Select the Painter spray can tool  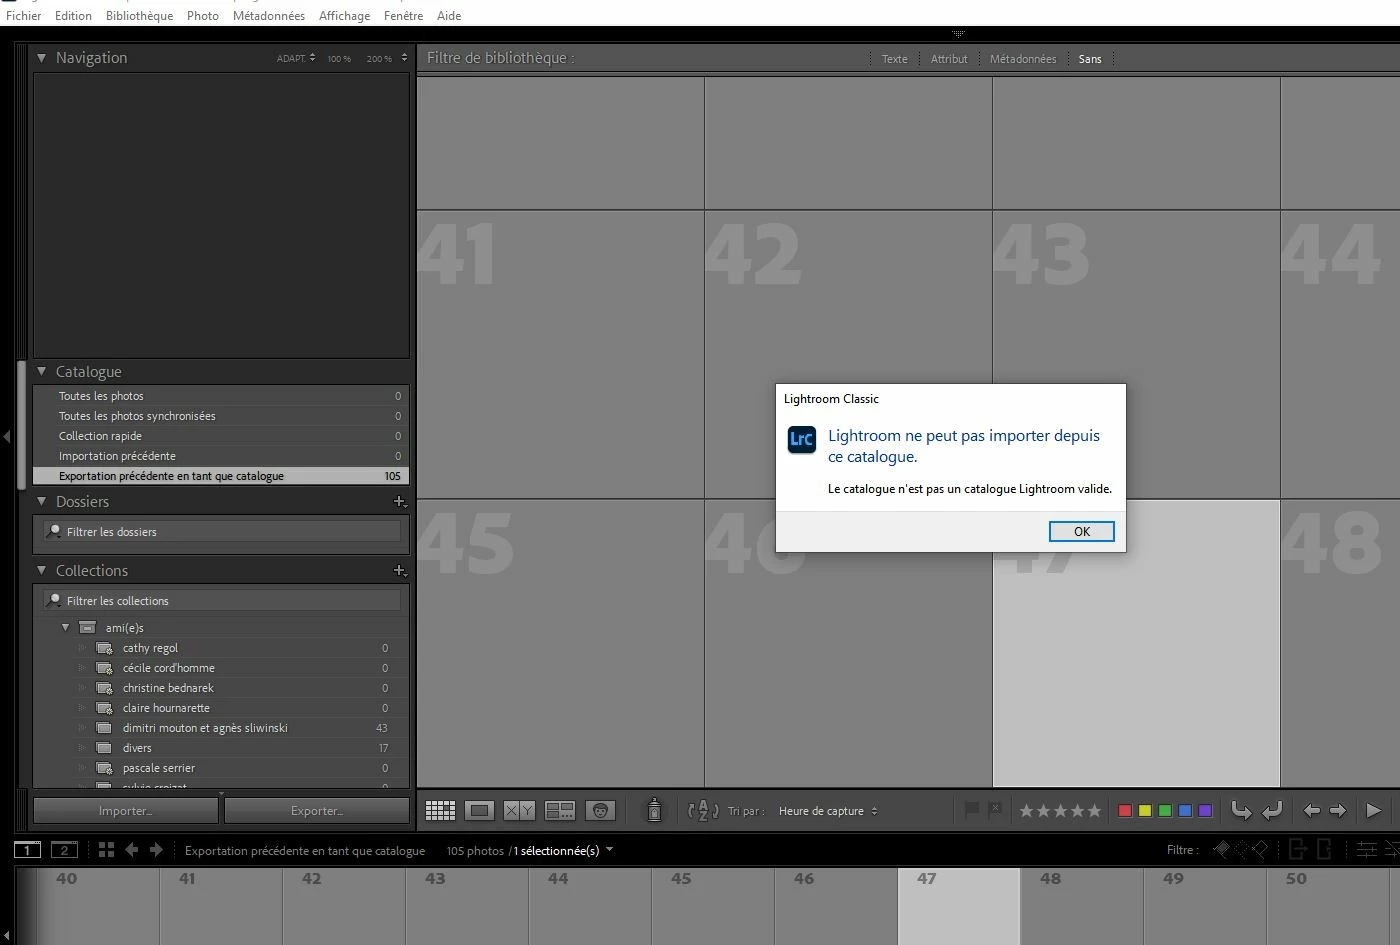(654, 810)
